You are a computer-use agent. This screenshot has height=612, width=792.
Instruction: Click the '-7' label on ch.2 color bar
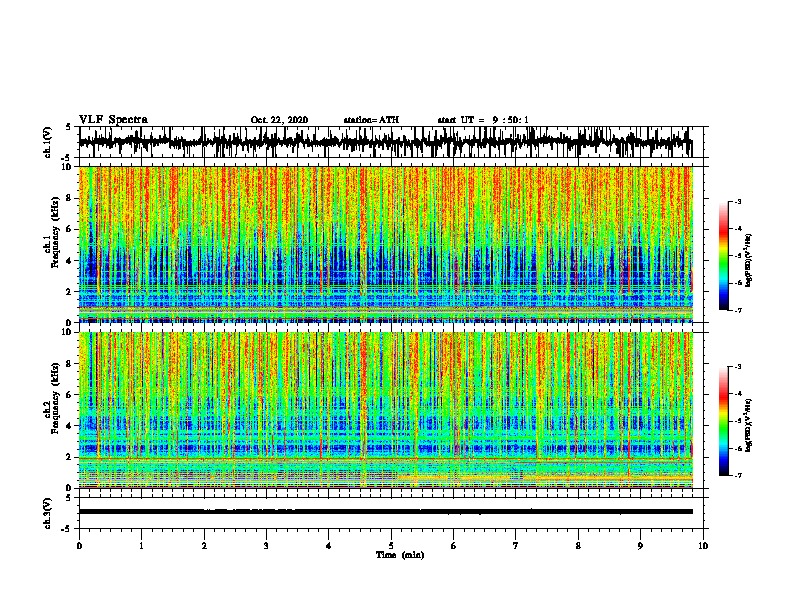point(737,475)
